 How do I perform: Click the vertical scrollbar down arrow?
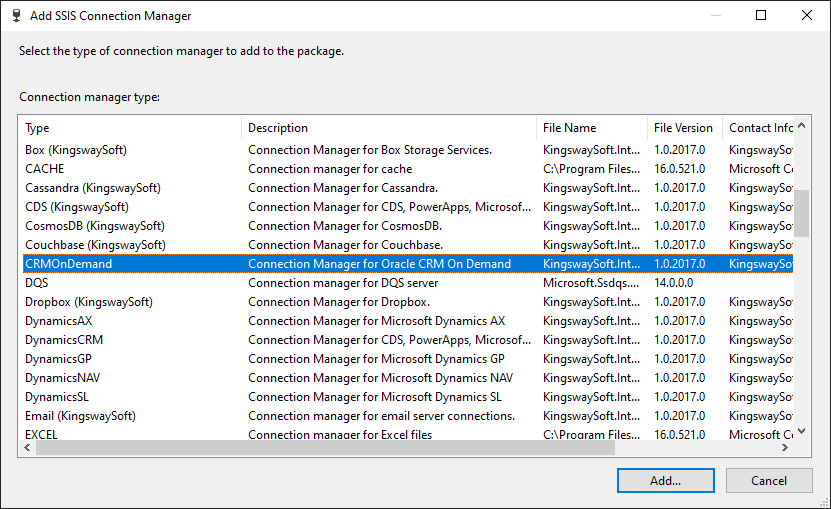(x=801, y=431)
